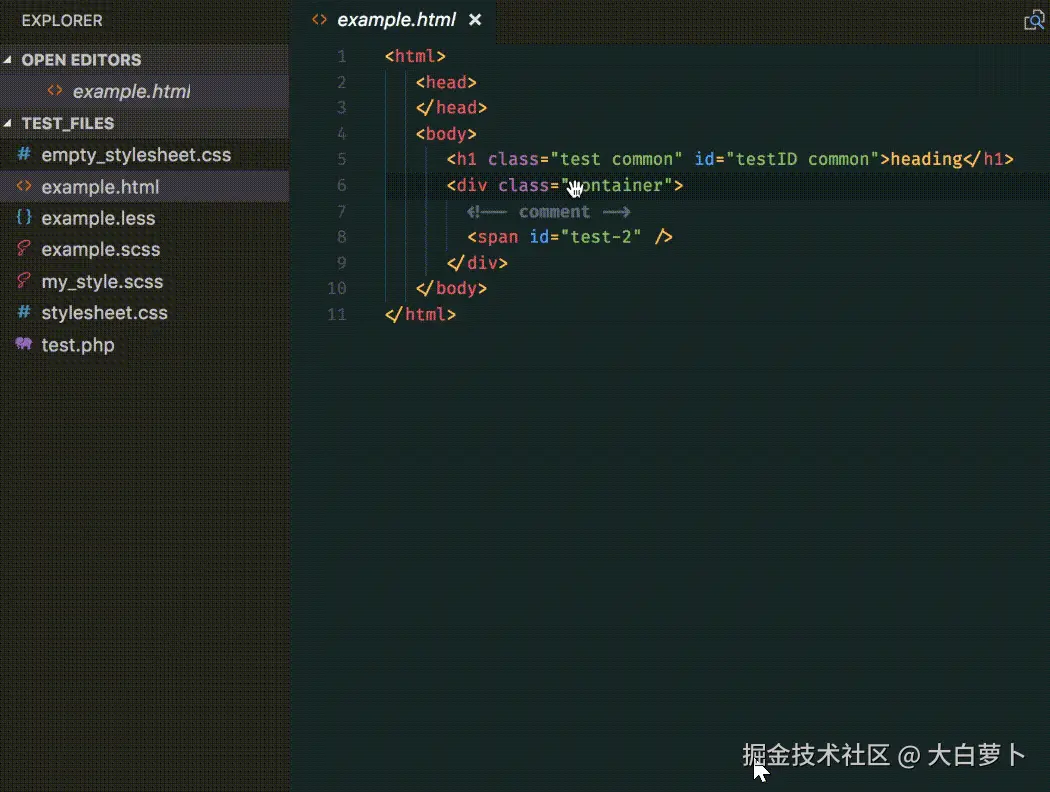1050x792 pixels.
Task: Click the hash icon next to stylesheet.css
Action: coord(23,313)
